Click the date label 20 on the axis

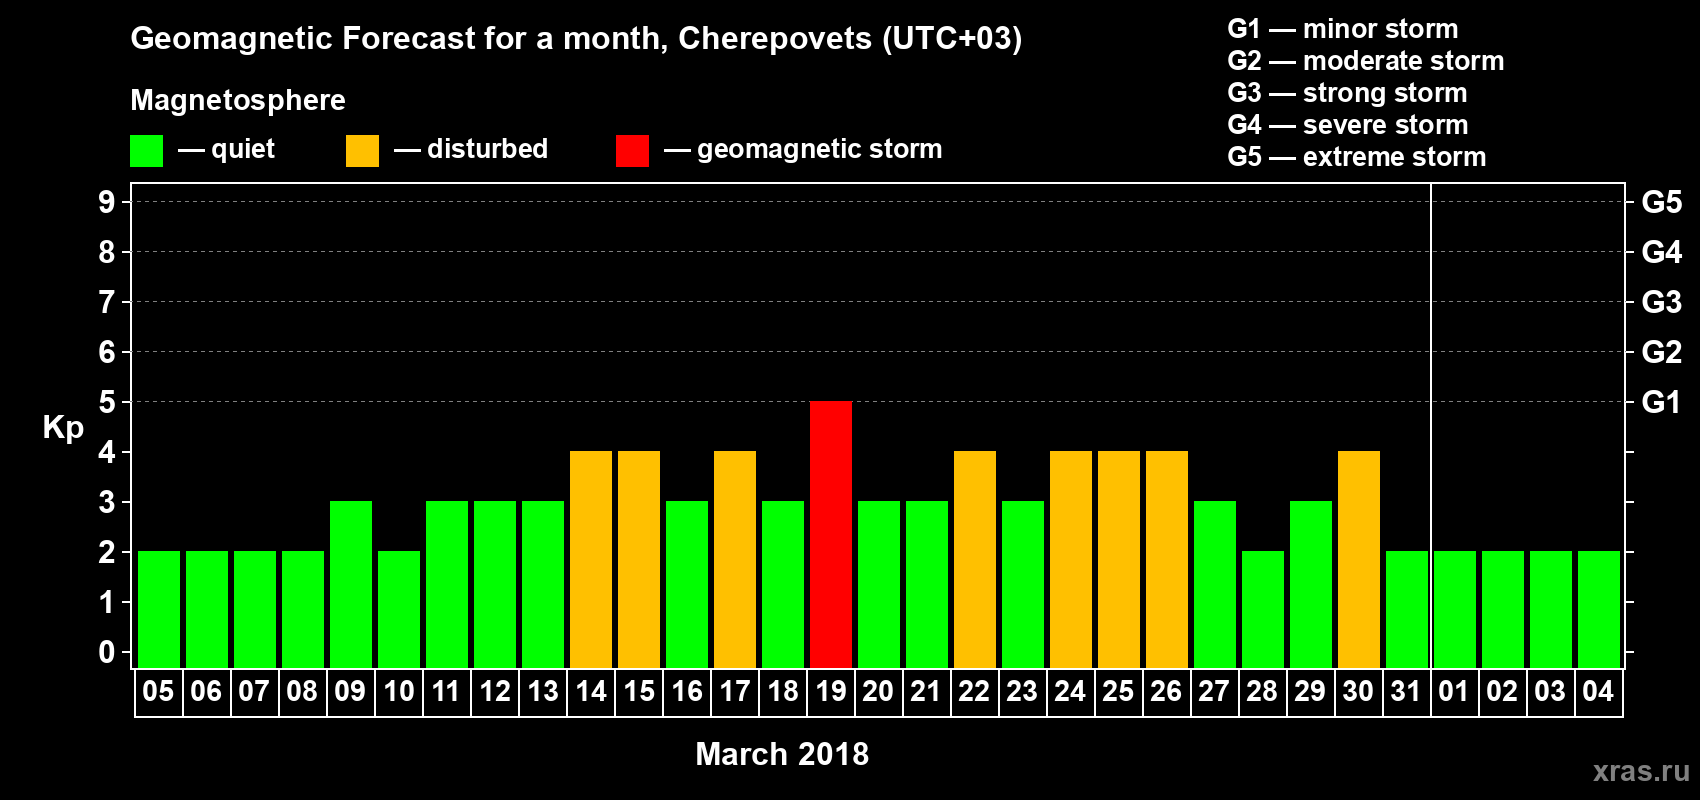[878, 691]
